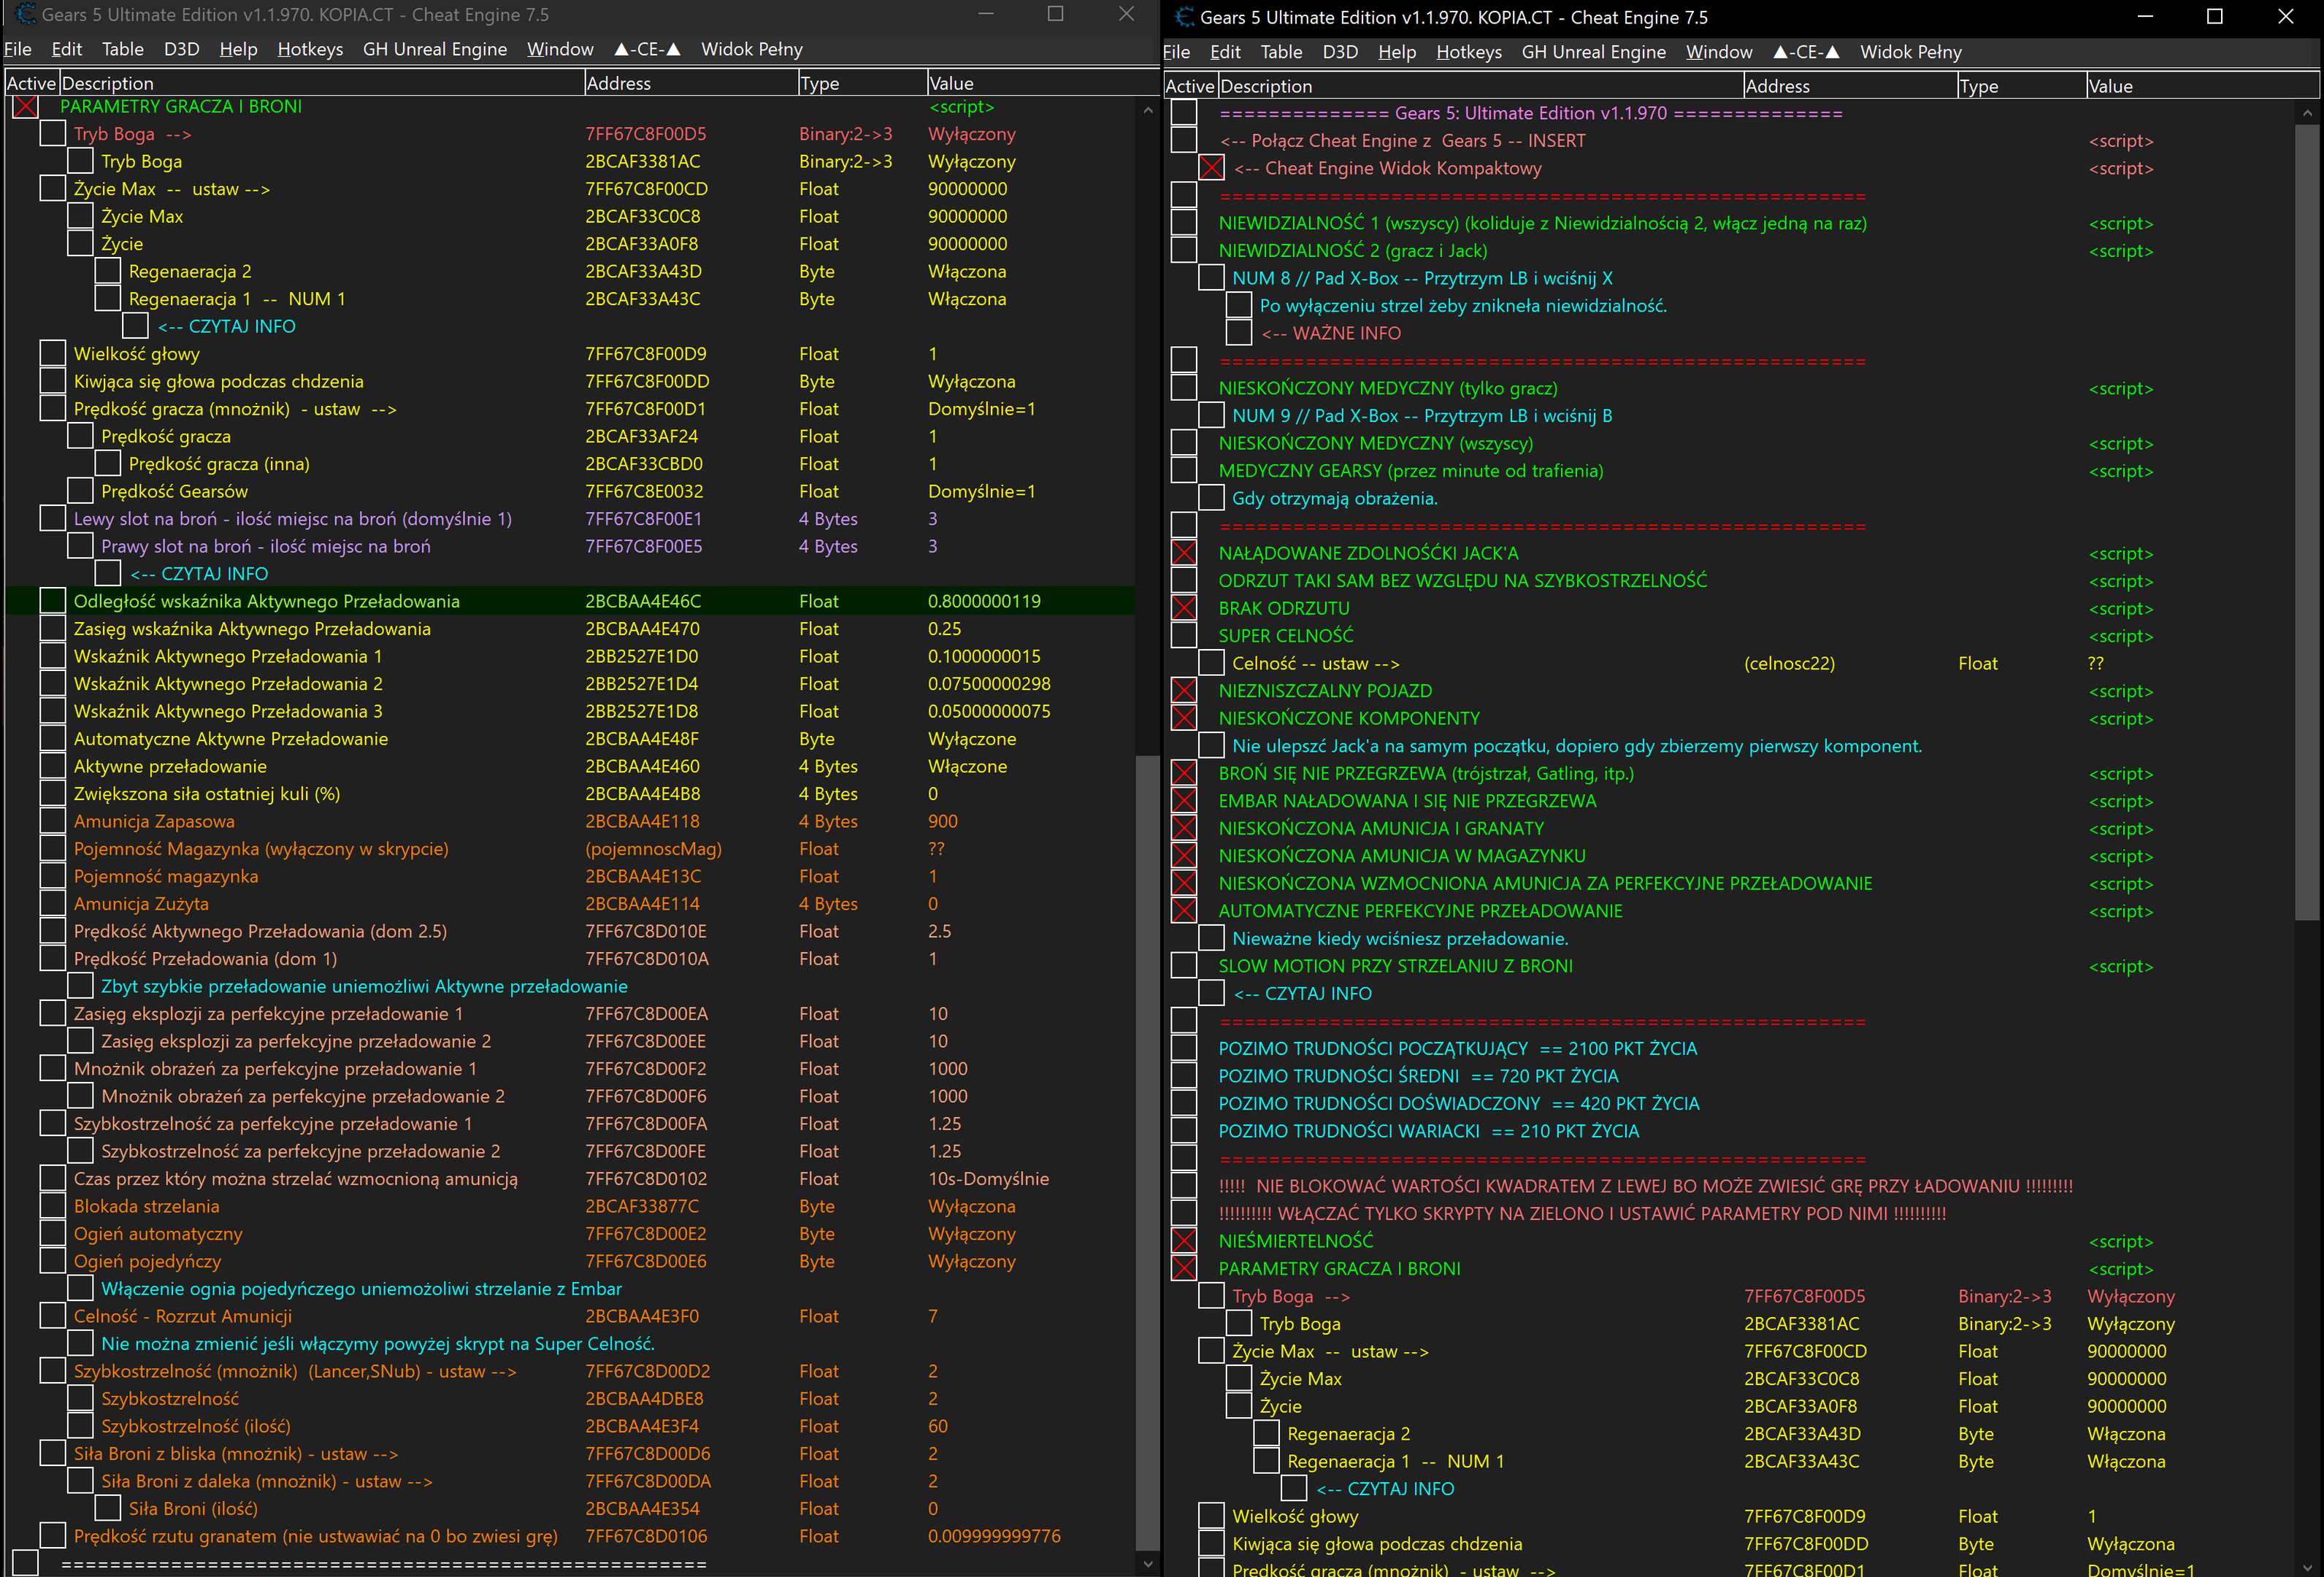The height and width of the screenshot is (1577, 2324).
Task: Click the Description column header in the left window
Action: [322, 83]
